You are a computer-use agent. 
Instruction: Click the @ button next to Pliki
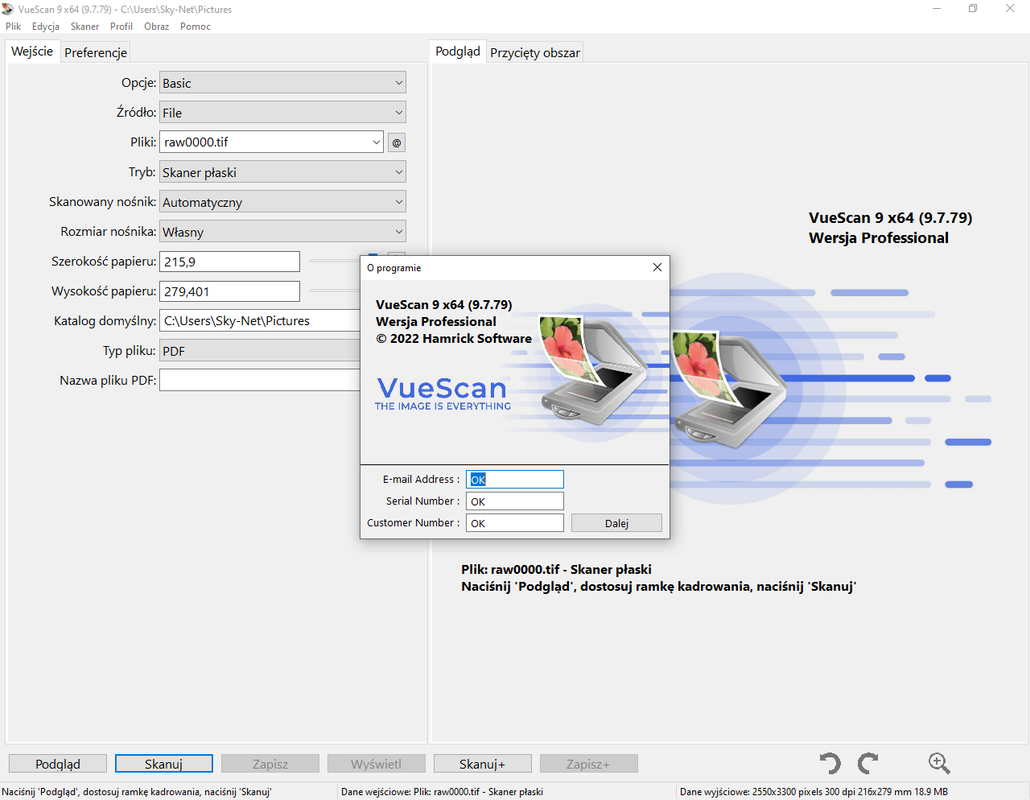(396, 143)
